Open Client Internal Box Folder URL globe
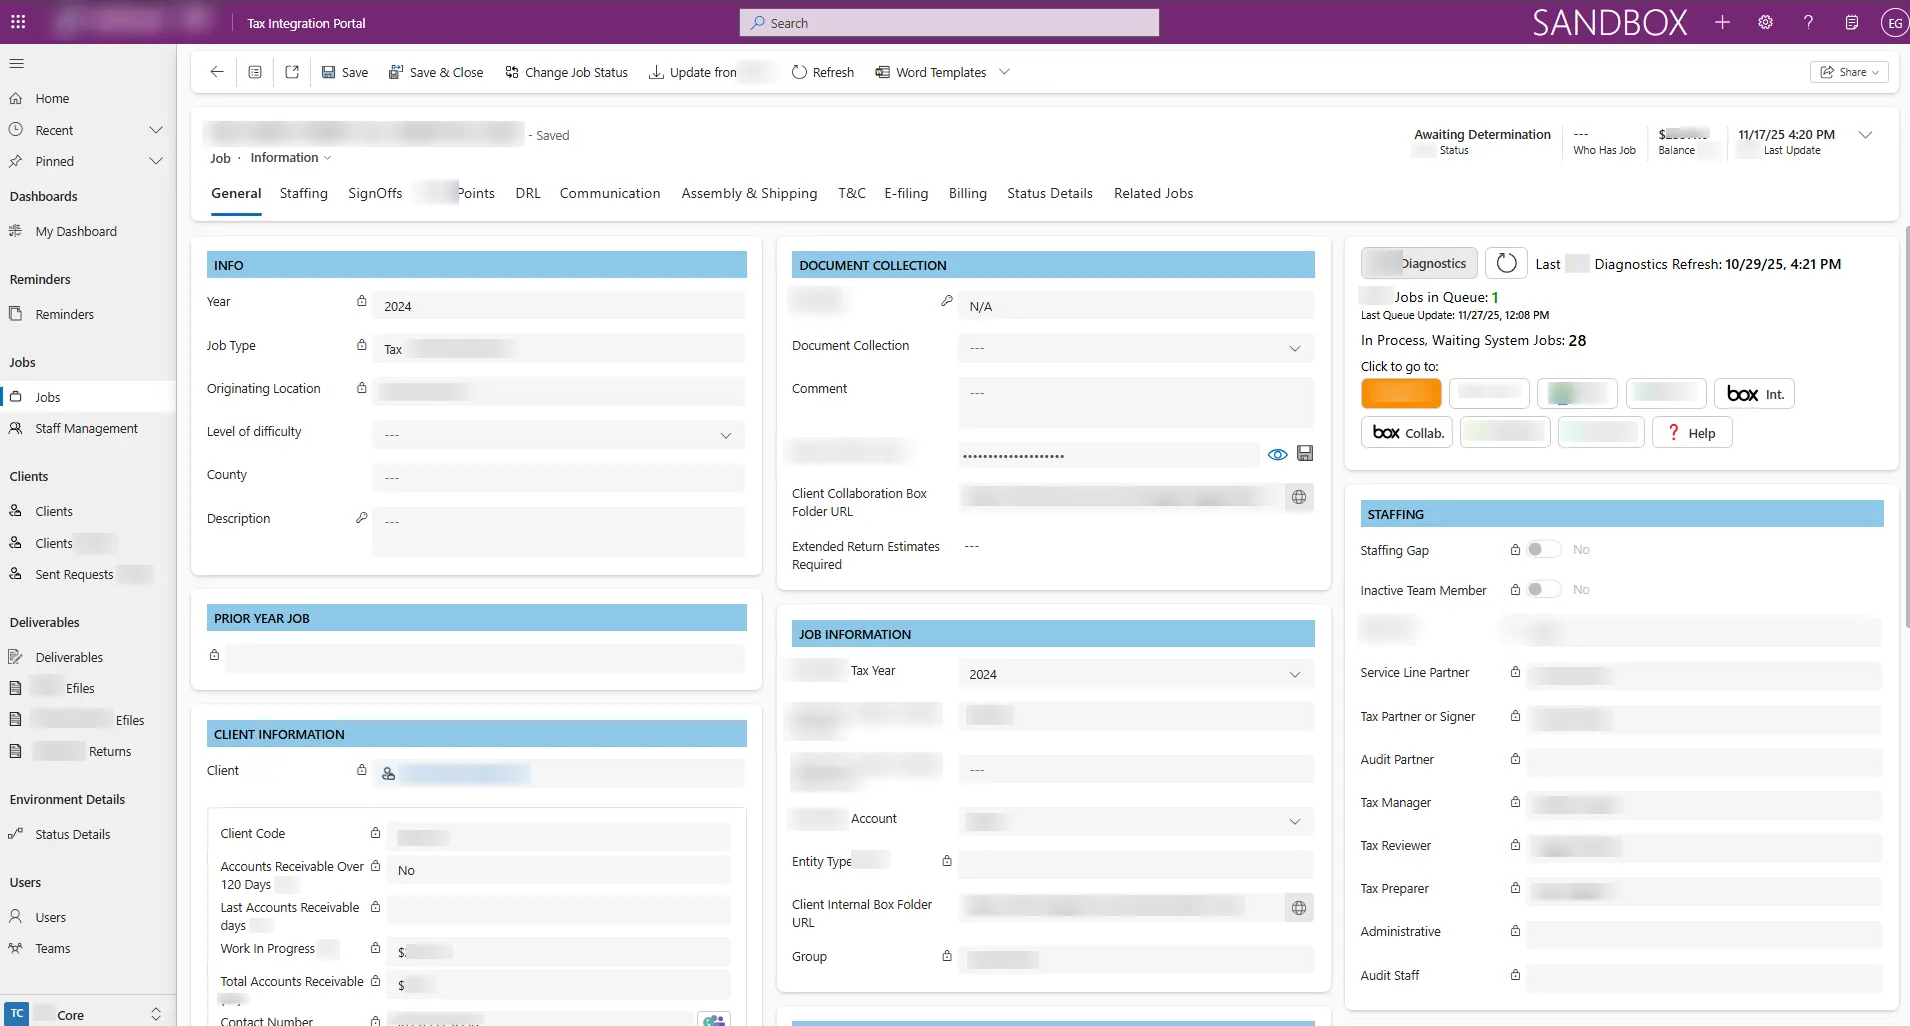 pyautogui.click(x=1299, y=908)
